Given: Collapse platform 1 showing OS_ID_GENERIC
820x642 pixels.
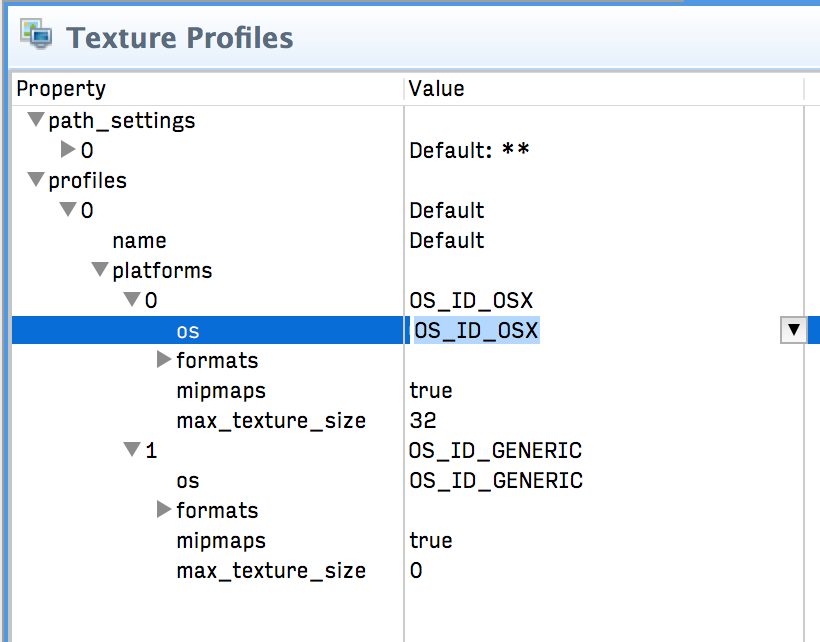Looking at the screenshot, I should coord(131,449).
